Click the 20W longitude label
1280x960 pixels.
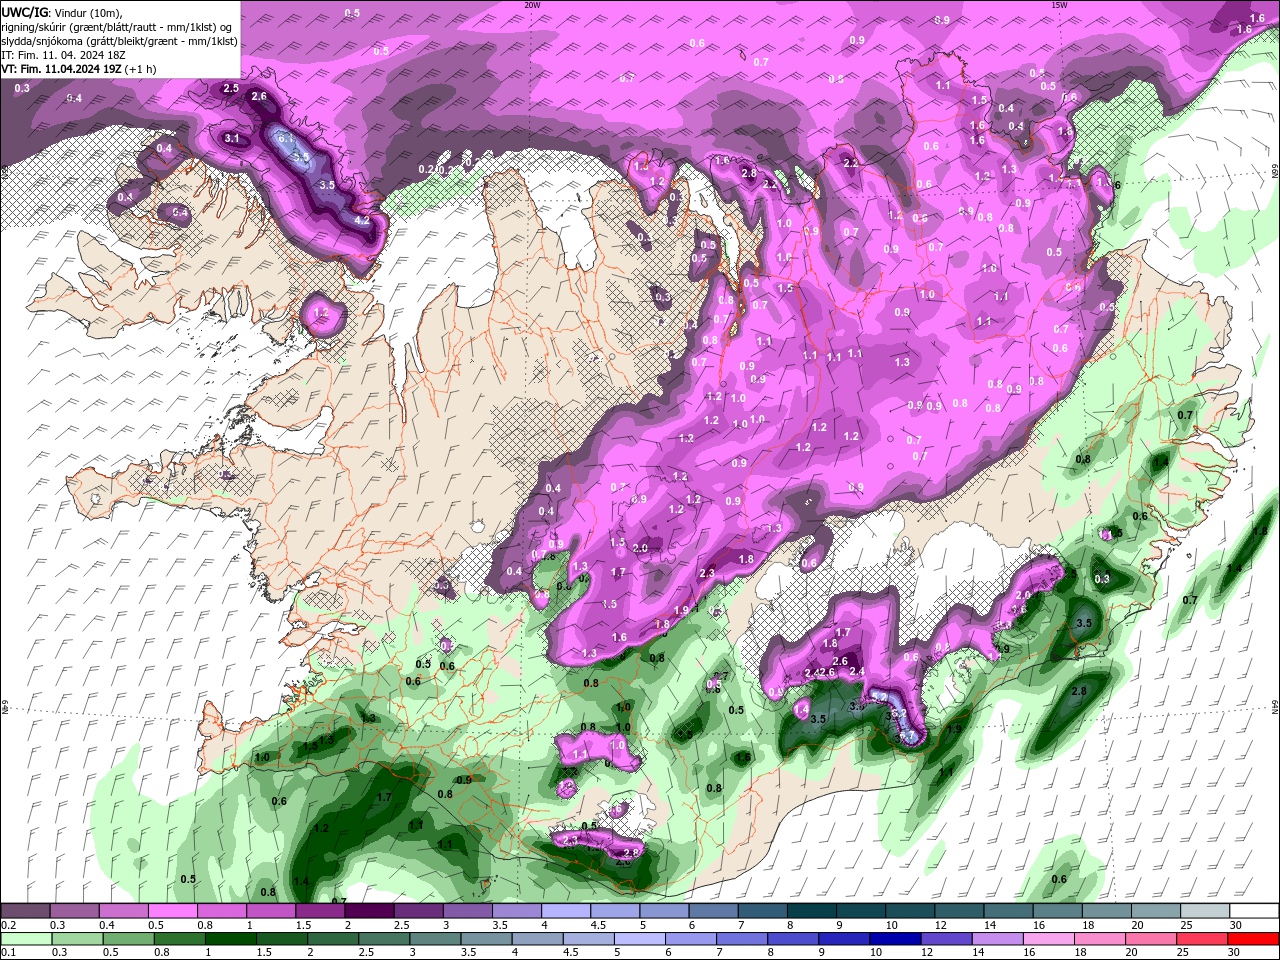532,5
